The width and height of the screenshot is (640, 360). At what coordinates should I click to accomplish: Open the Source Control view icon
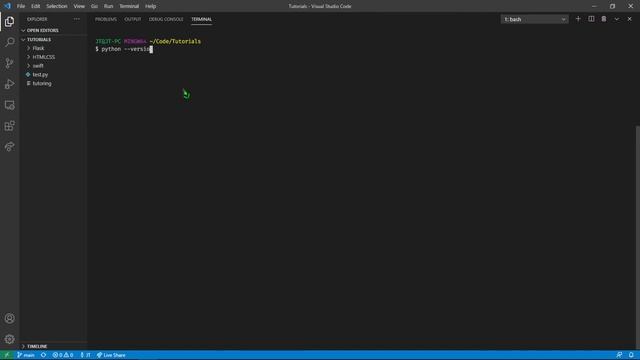click(x=9, y=63)
